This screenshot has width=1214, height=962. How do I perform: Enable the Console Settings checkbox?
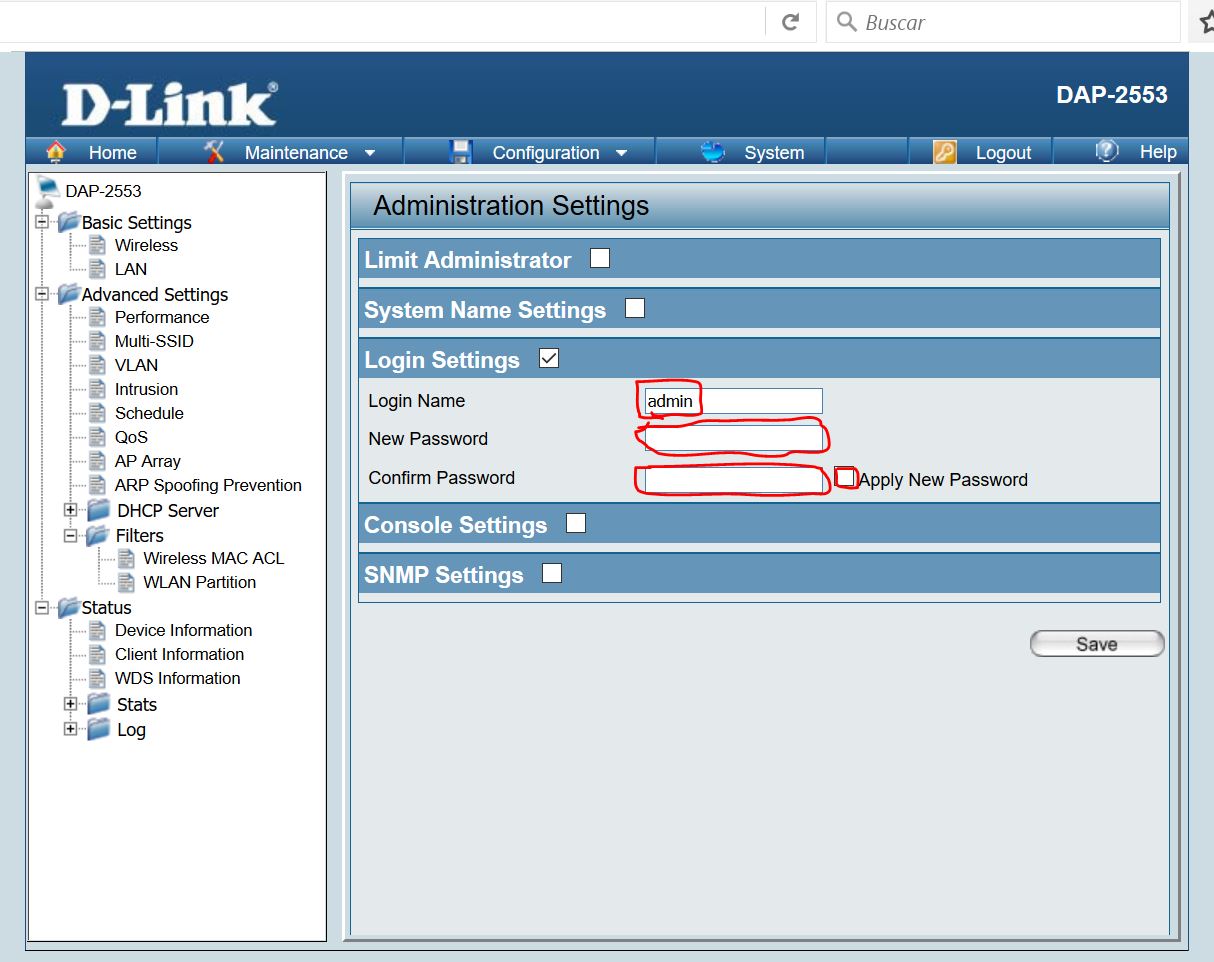click(x=576, y=523)
